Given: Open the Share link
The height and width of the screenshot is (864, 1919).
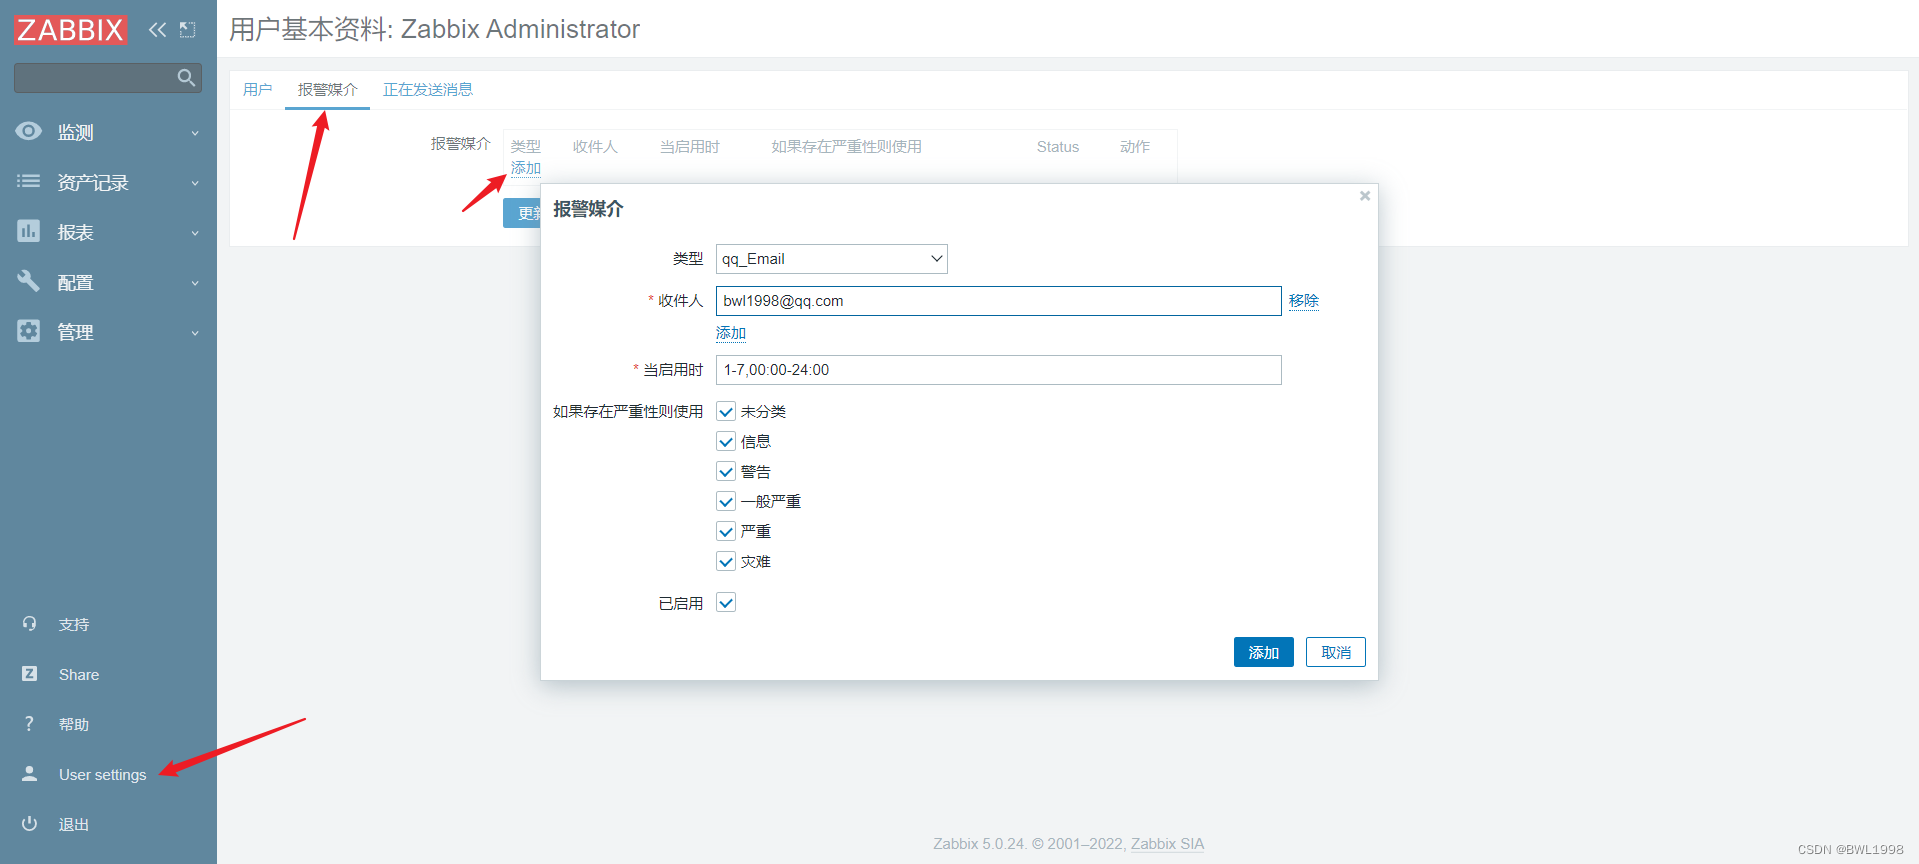Looking at the screenshot, I should pos(79,675).
